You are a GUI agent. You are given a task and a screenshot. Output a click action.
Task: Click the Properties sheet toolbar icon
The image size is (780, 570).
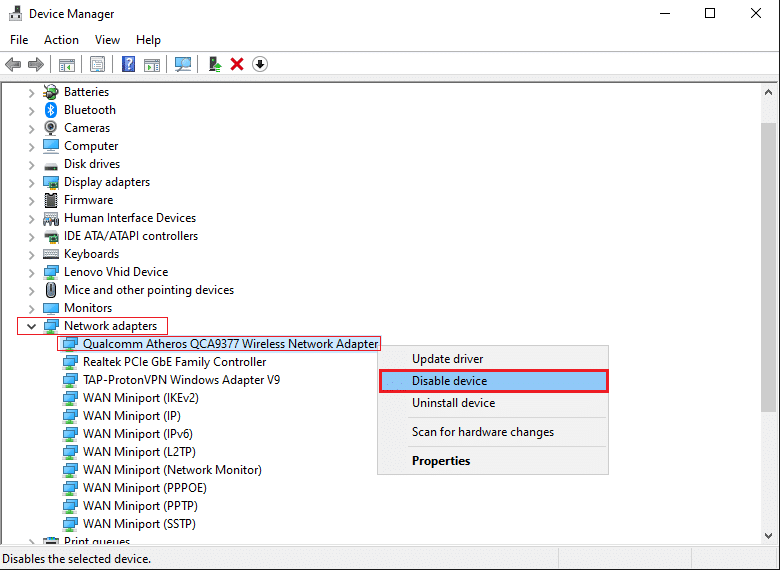[97, 64]
